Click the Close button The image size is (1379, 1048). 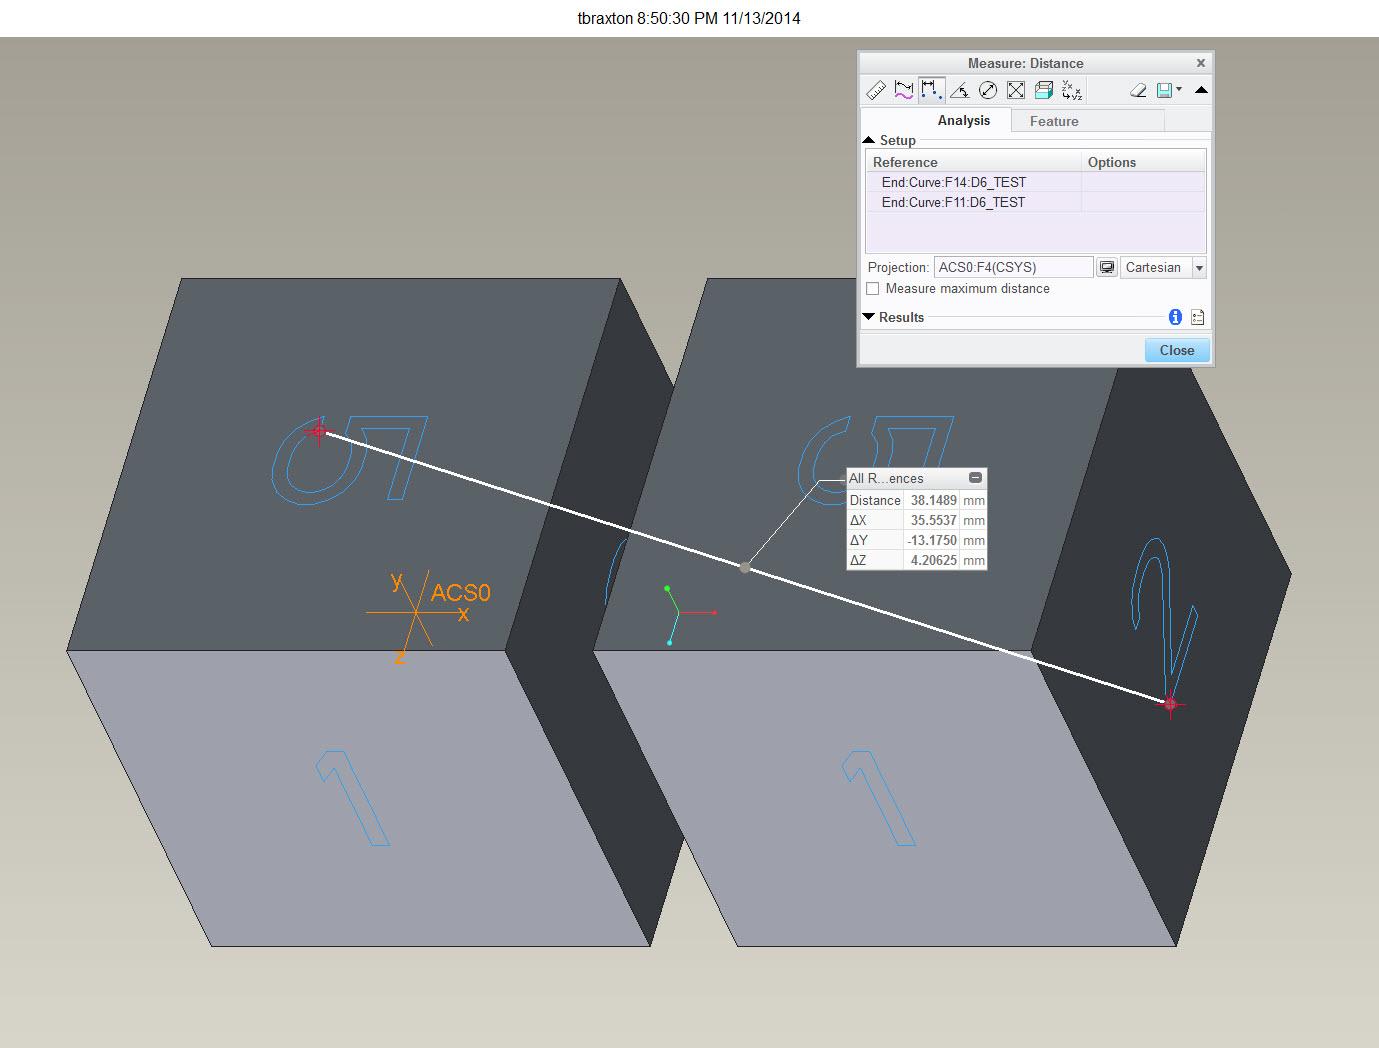pos(1177,350)
